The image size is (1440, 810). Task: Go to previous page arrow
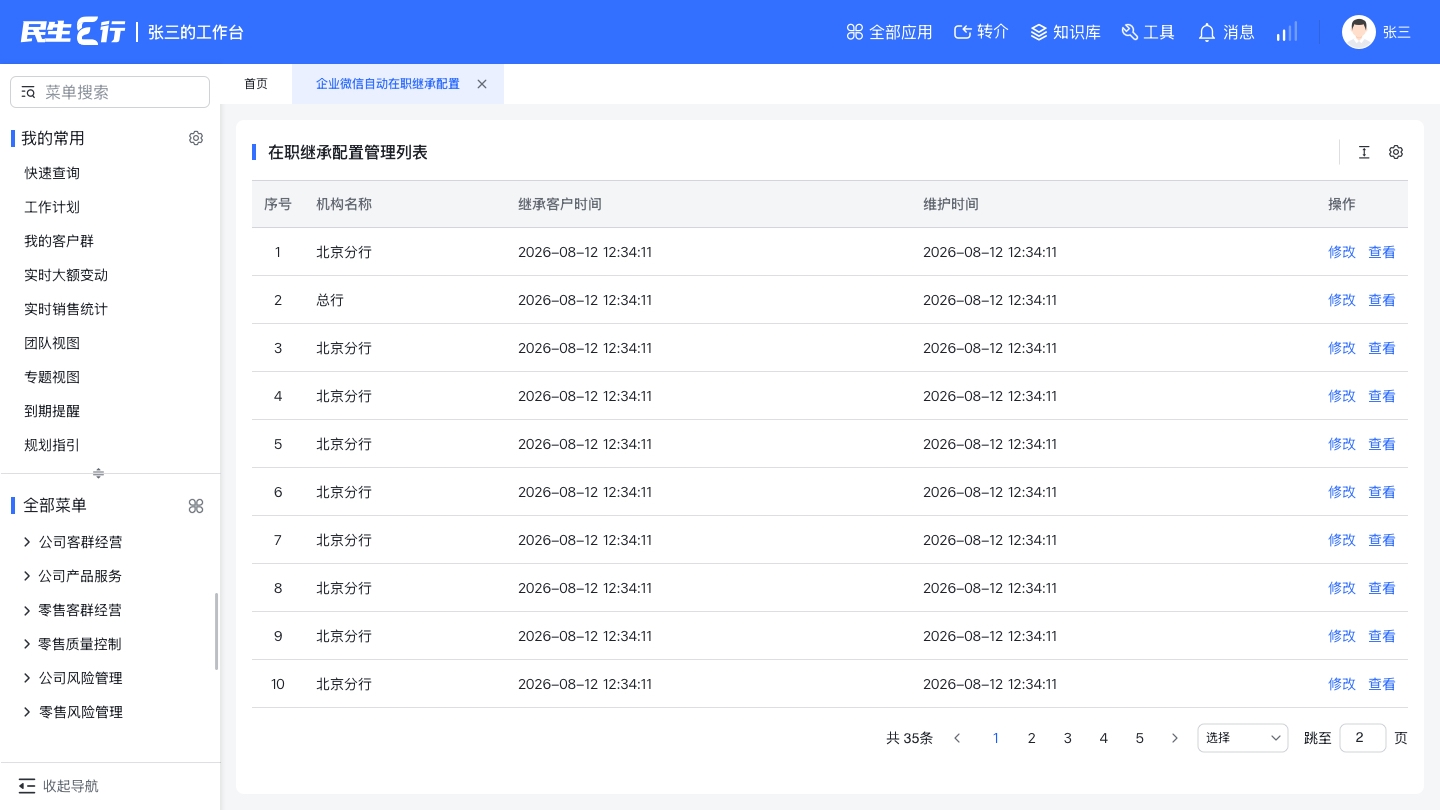957,738
